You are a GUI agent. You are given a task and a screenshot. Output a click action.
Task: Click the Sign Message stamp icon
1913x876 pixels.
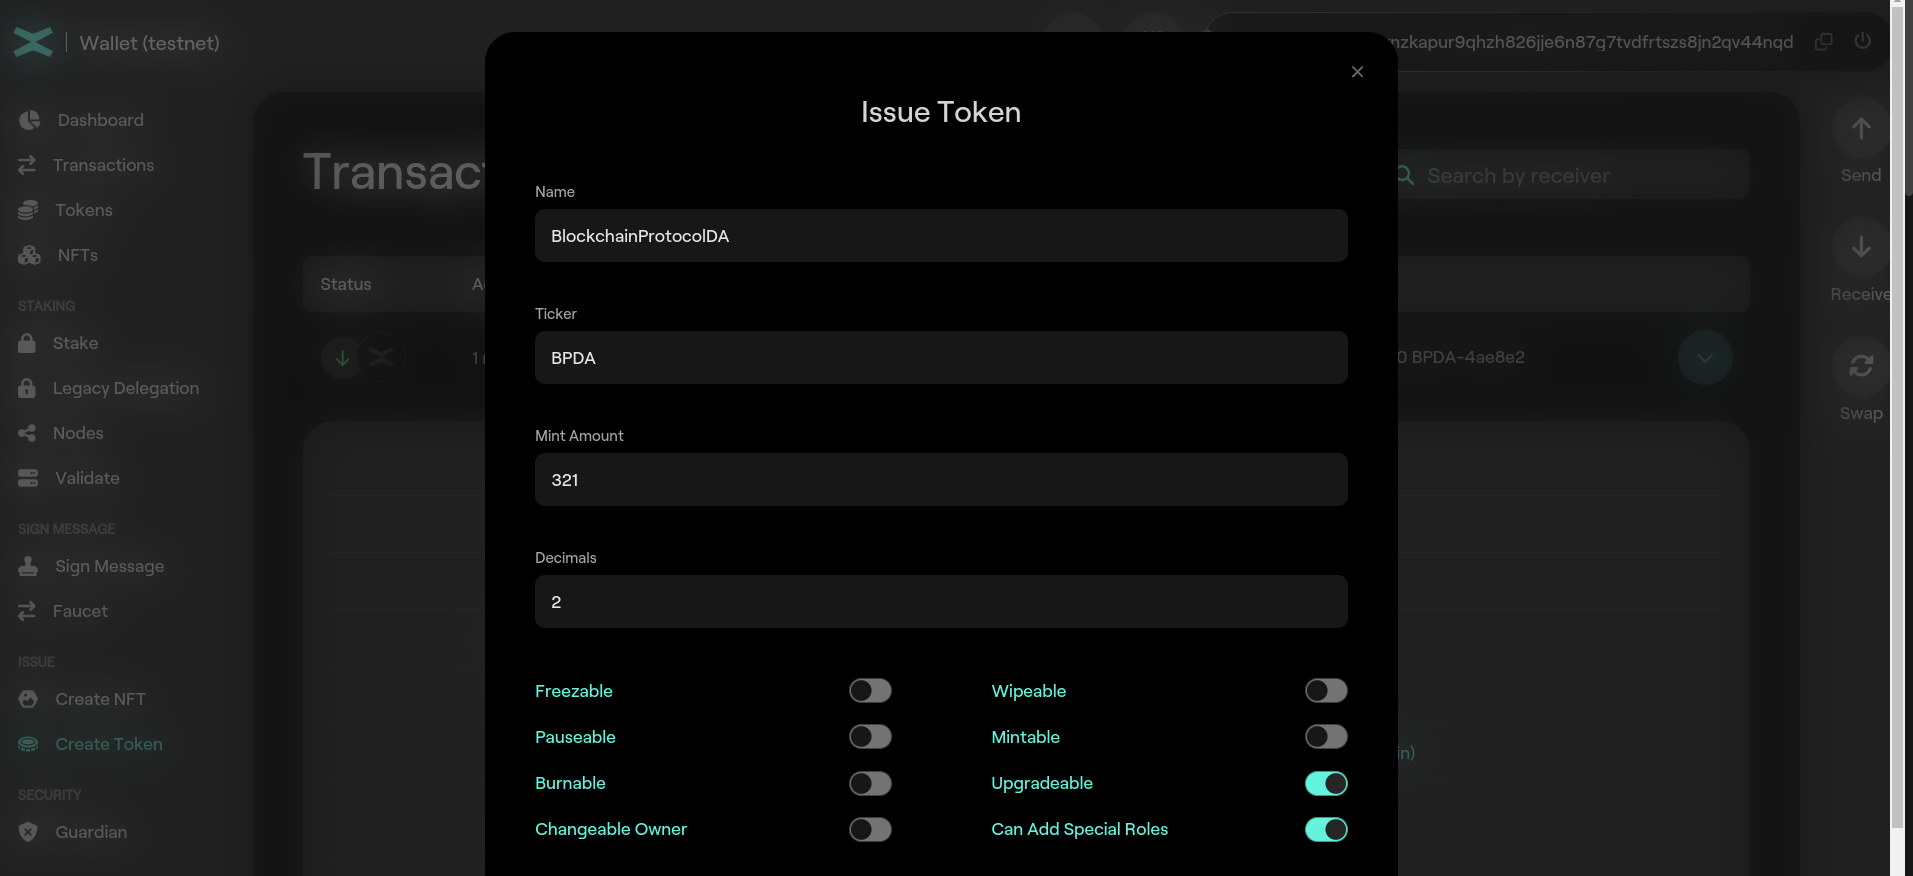pyautogui.click(x=28, y=566)
